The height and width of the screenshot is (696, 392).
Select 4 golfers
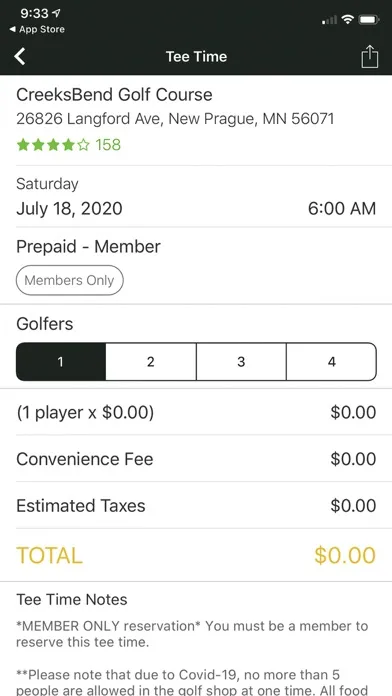(x=332, y=362)
